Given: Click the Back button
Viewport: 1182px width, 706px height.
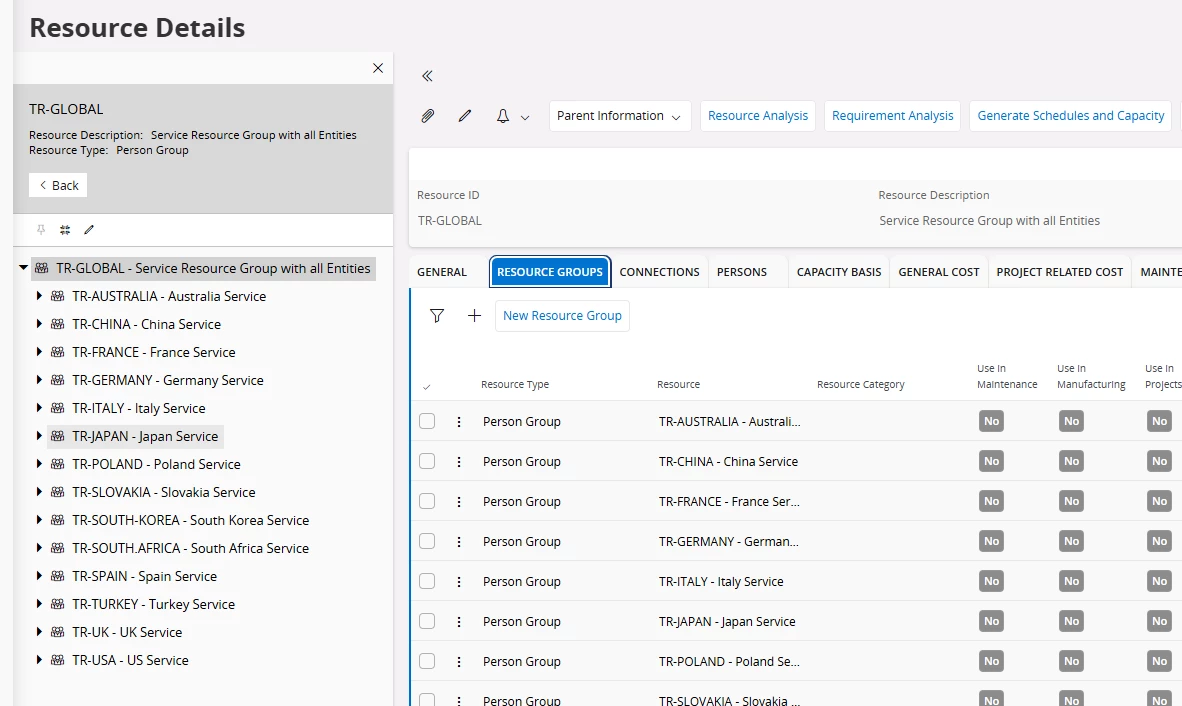Looking at the screenshot, I should click(58, 185).
